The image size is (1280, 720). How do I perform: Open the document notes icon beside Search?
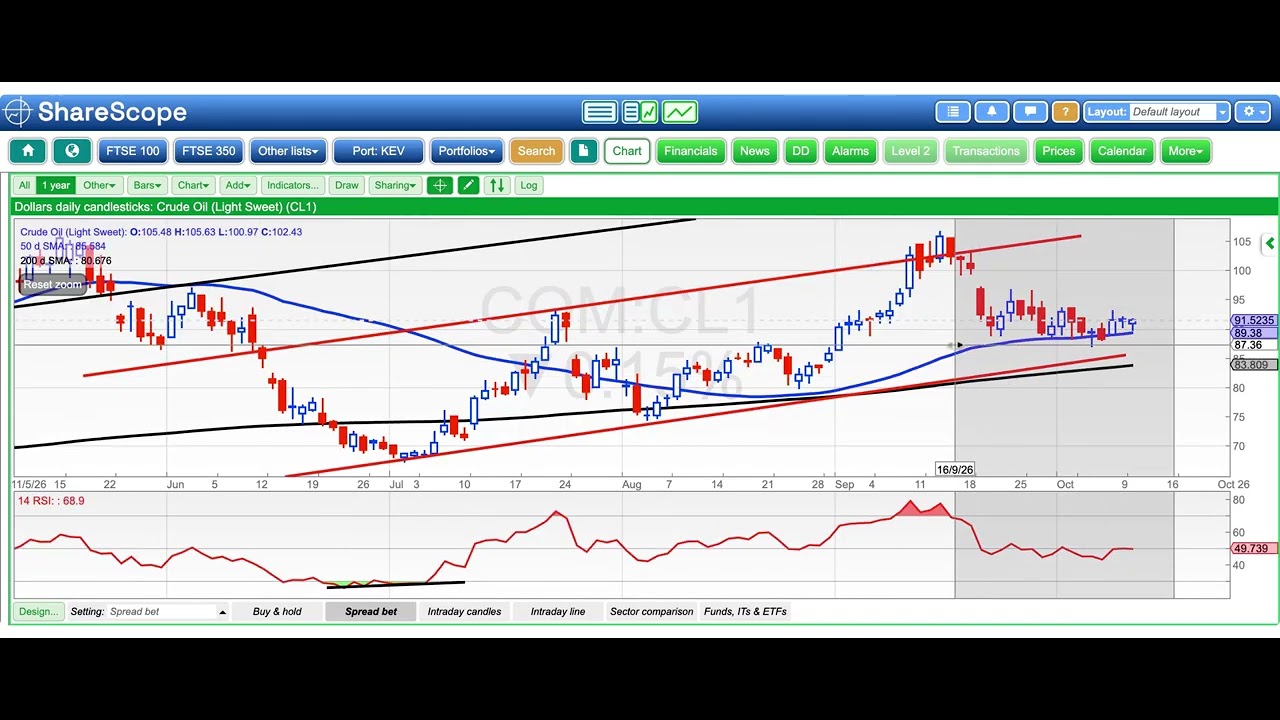coord(583,151)
